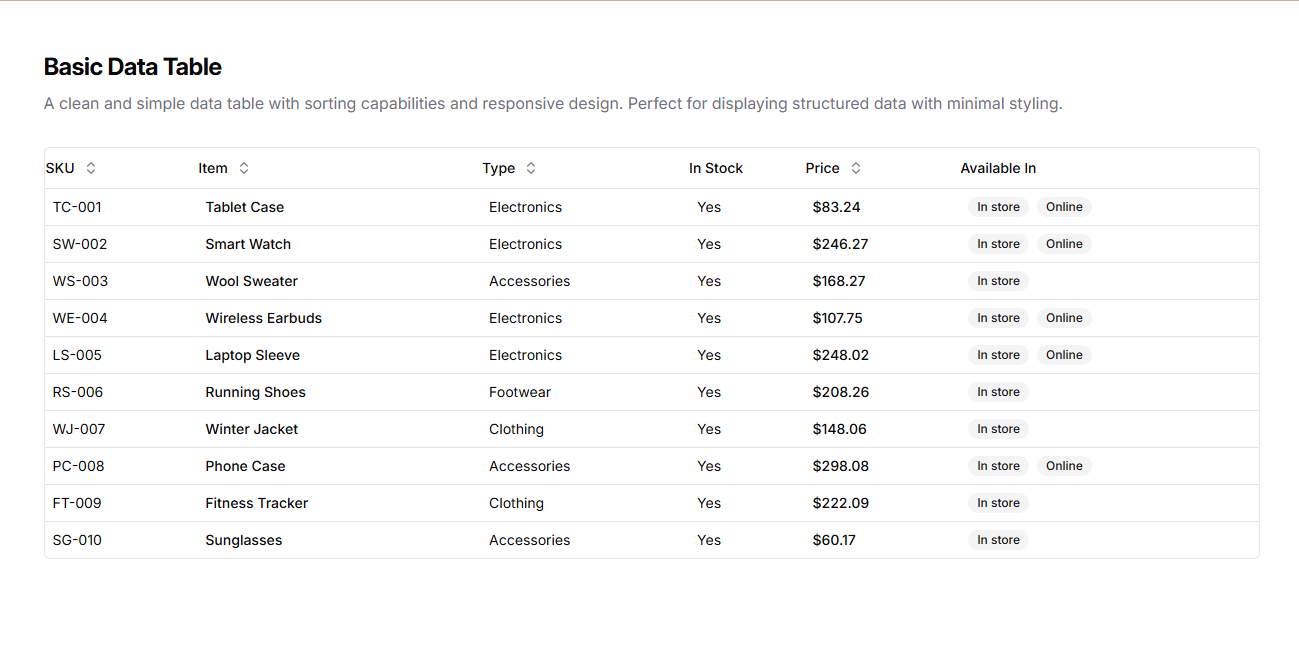
Task: Select the Wool Sweater item name
Action: click(251, 281)
